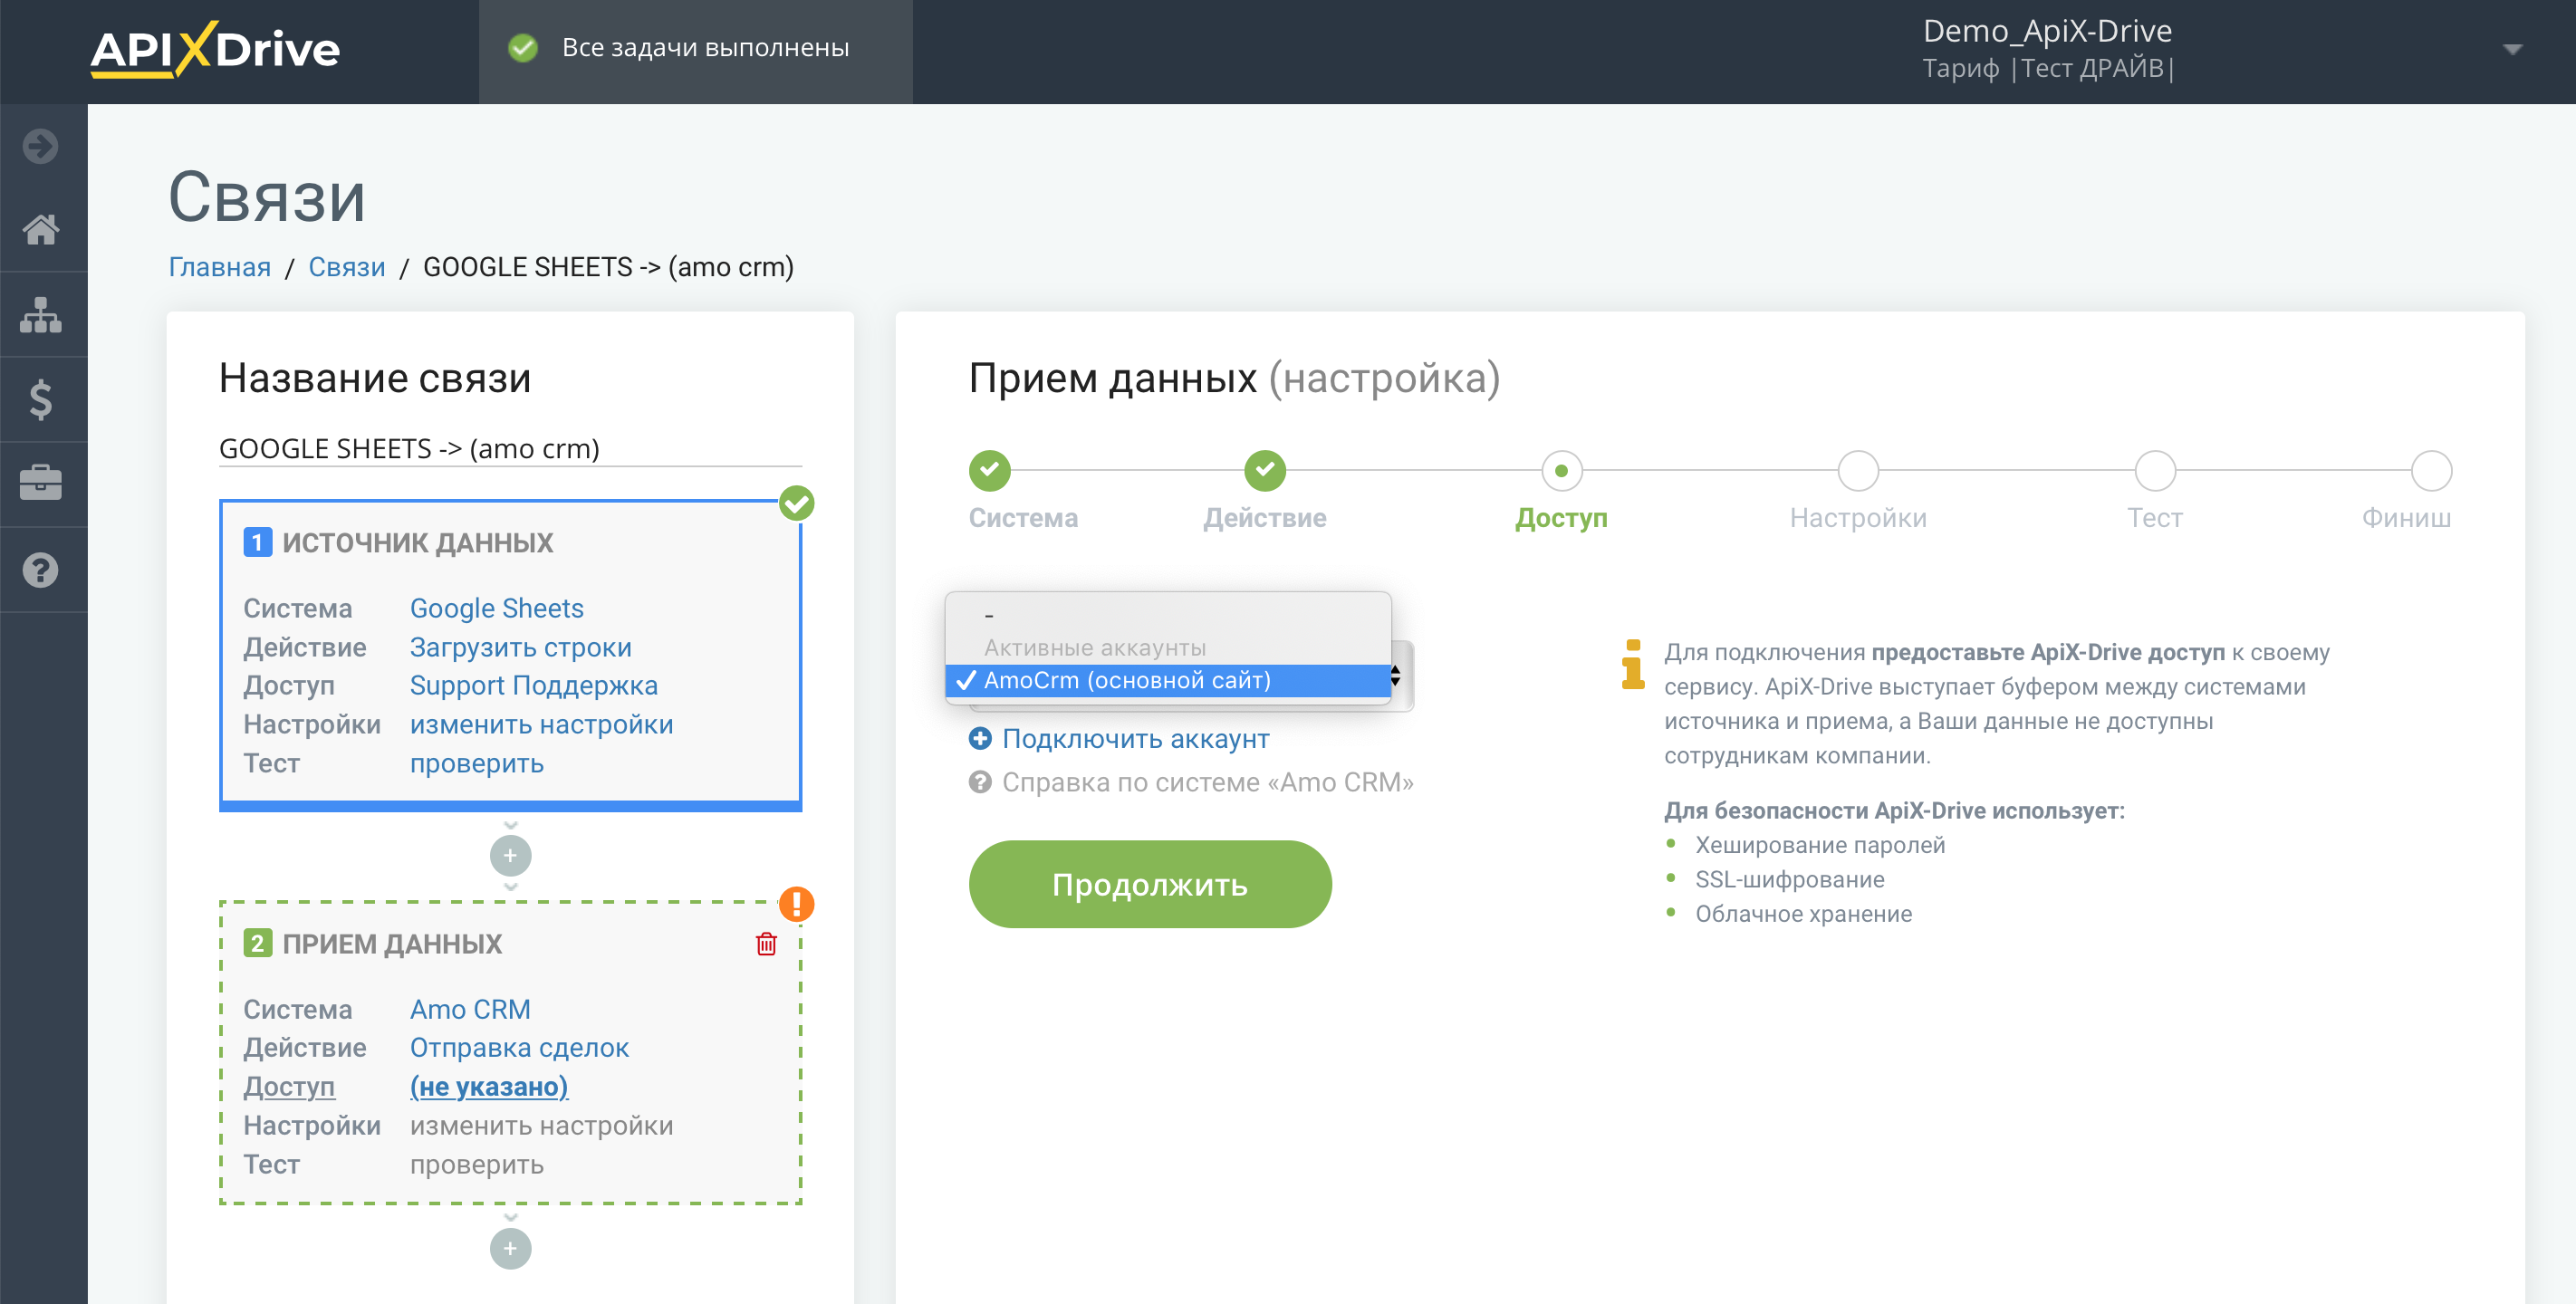Open Amo CRM system link
2576x1304 pixels.
click(x=470, y=1010)
